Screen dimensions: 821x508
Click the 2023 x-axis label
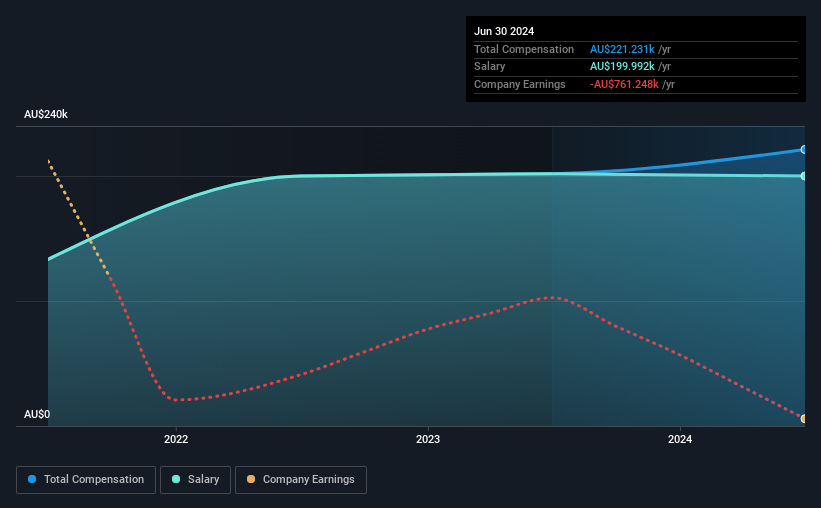[x=428, y=439]
